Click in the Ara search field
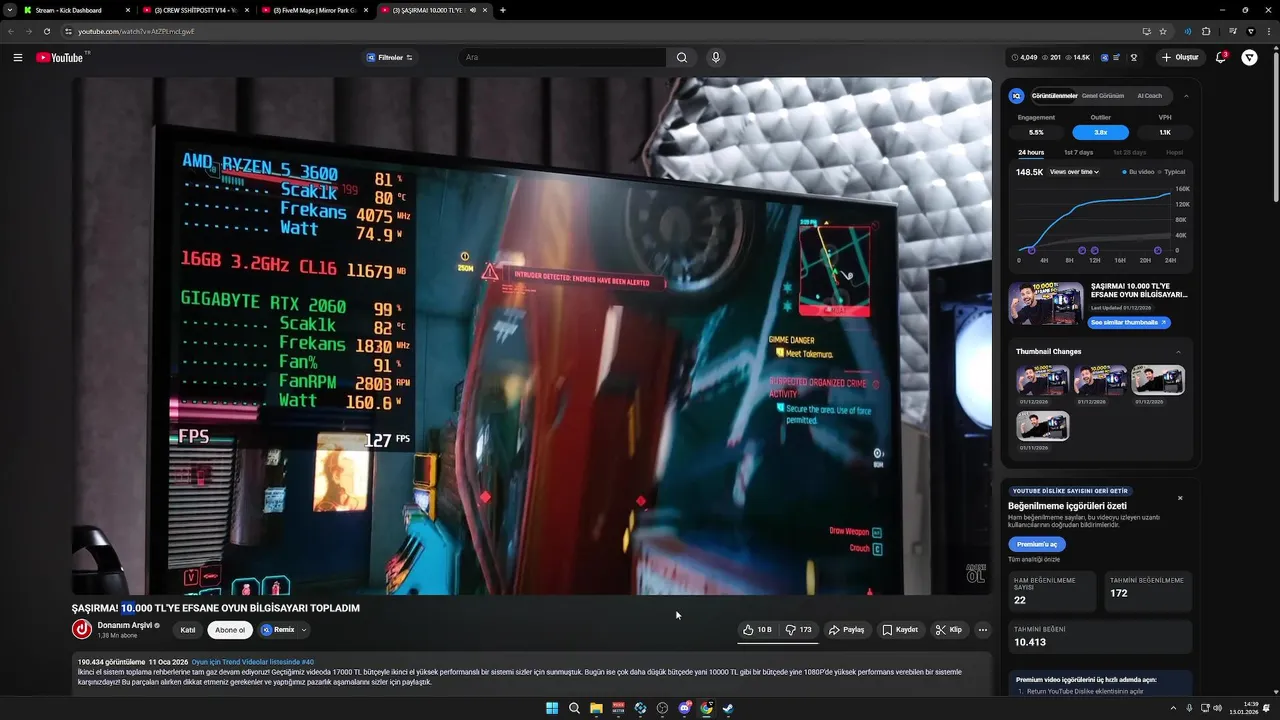 pyautogui.click(x=563, y=57)
